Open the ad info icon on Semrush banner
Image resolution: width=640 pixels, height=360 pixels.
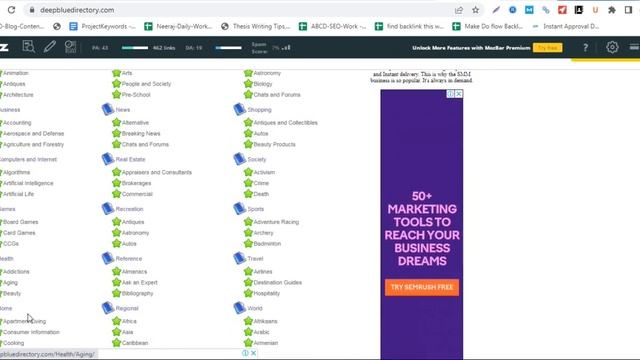[x=451, y=94]
